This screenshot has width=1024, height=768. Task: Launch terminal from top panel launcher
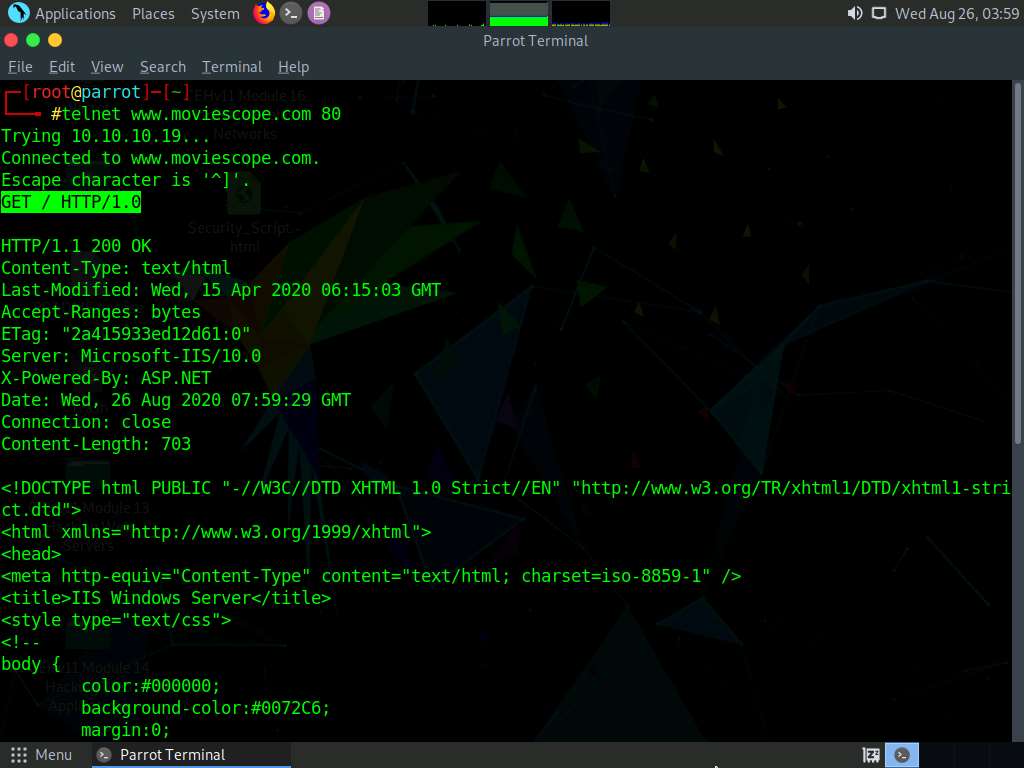[291, 13]
